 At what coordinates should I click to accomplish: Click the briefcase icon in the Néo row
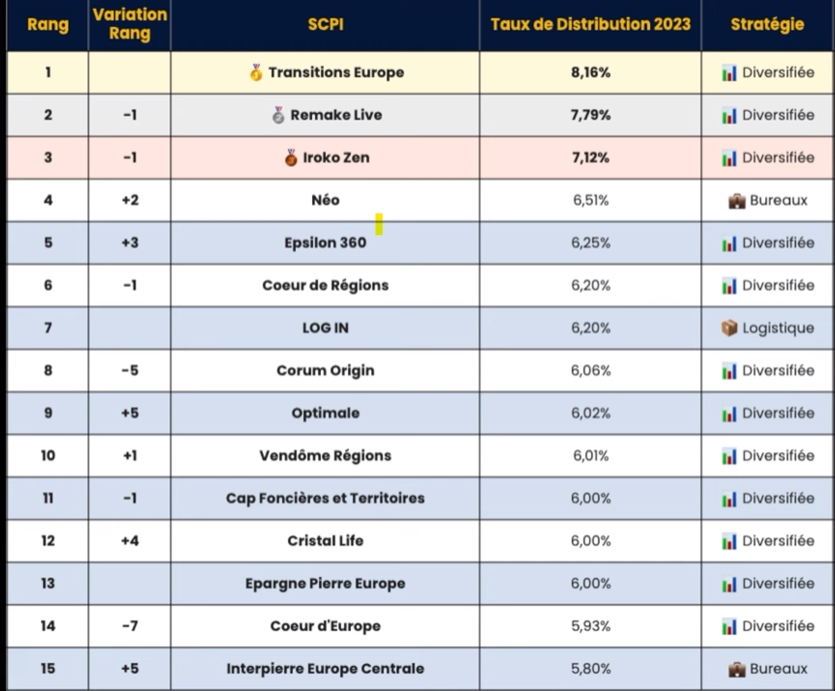(x=738, y=200)
